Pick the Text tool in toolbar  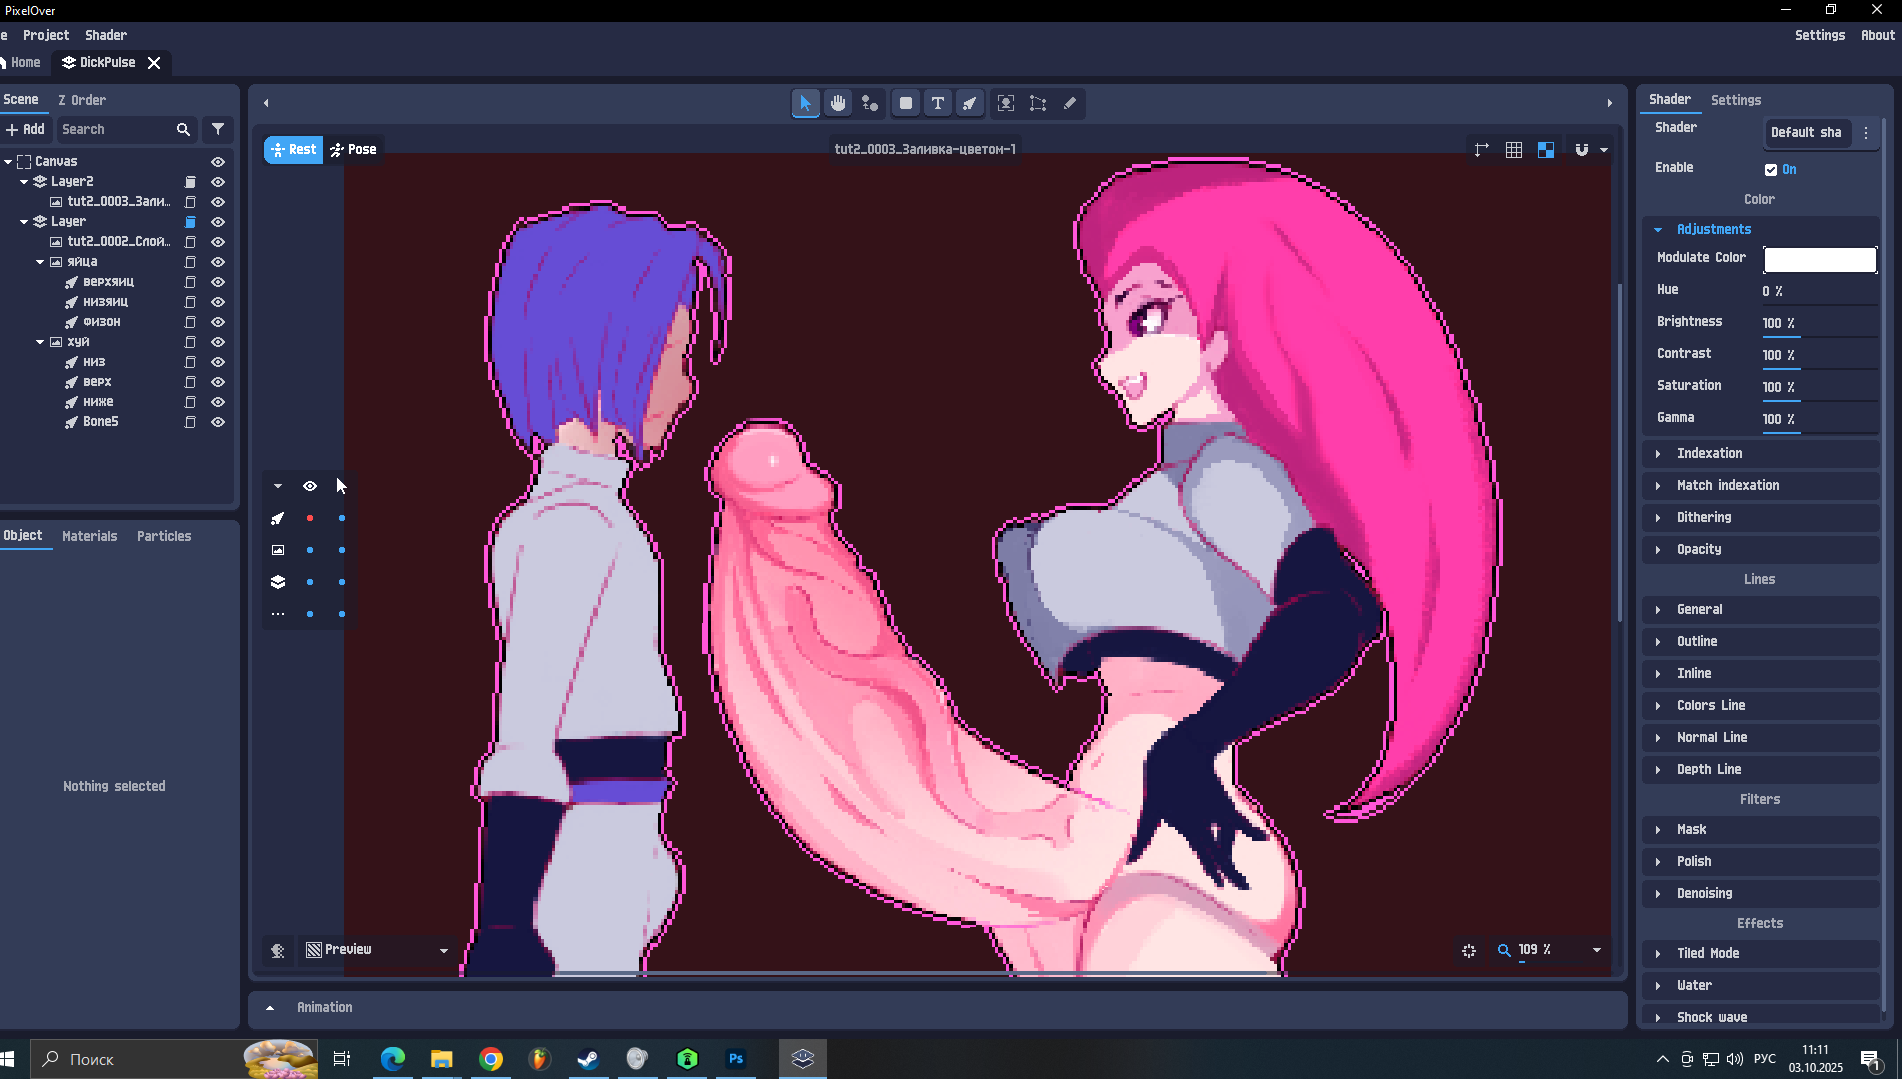[x=938, y=103]
